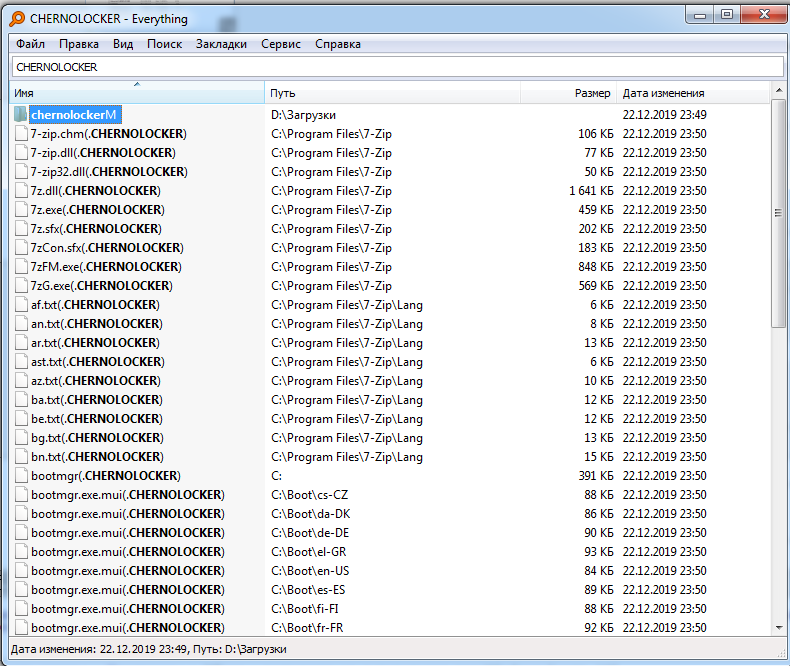
Task: Sort by Имя column header
Action: (x=137, y=93)
